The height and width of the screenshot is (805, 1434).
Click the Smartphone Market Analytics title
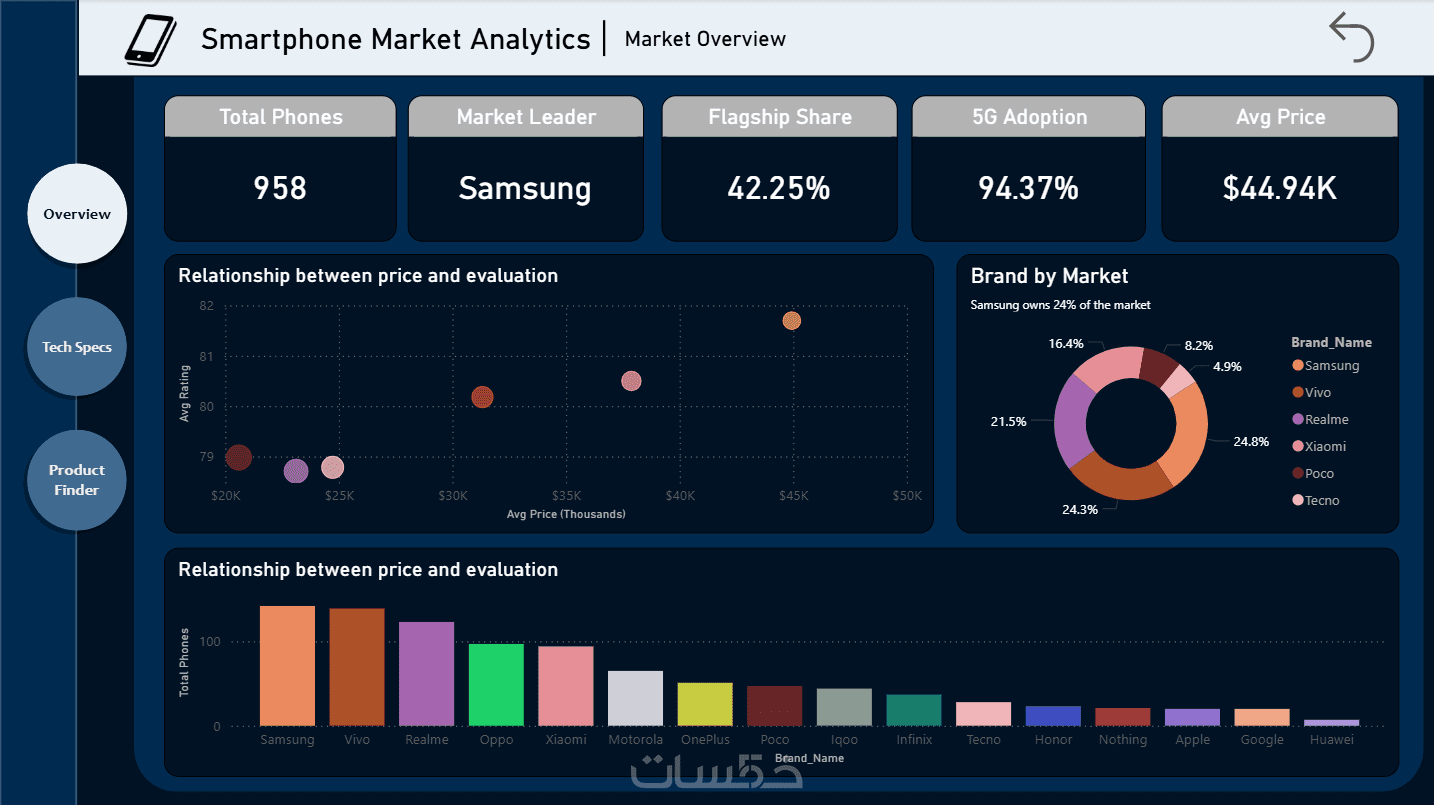(396, 39)
